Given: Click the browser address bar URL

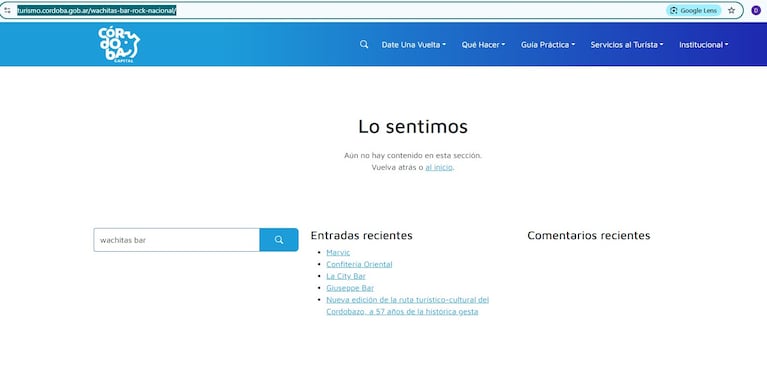Looking at the screenshot, I should [96, 10].
